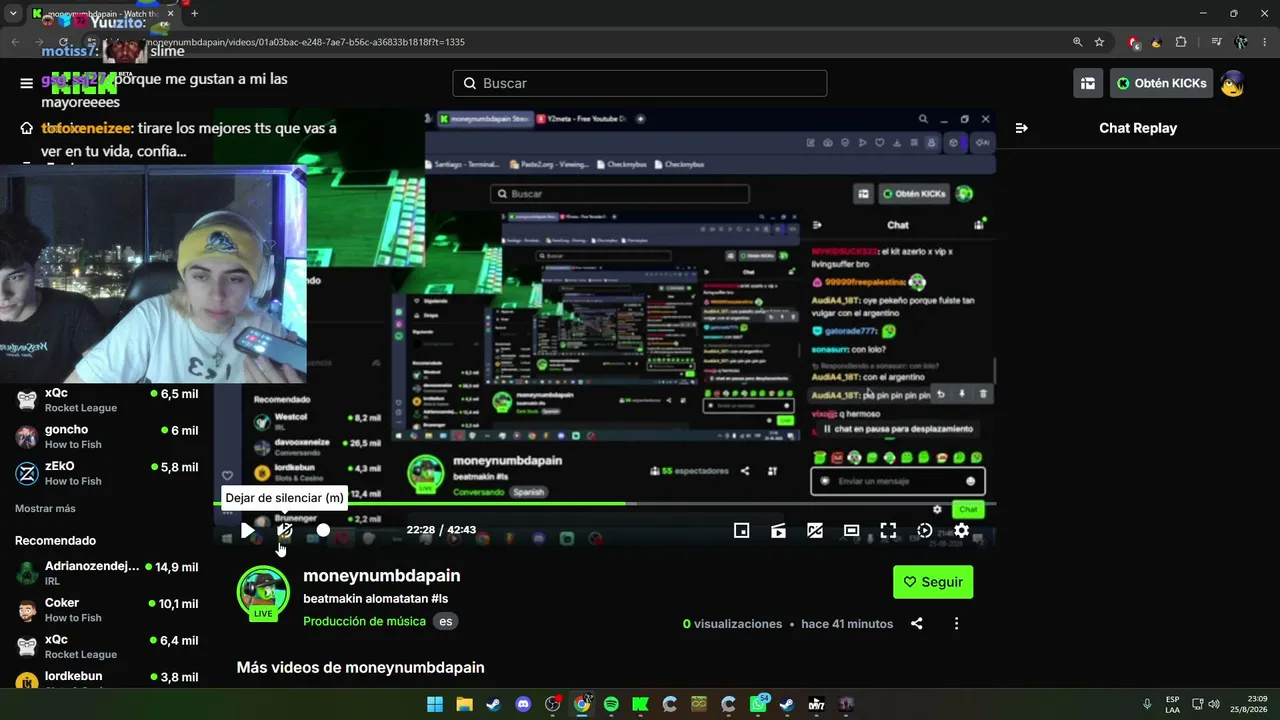Switch input language via ESP LAA indicator
Image resolution: width=1280 pixels, height=720 pixels.
pyautogui.click(x=1172, y=704)
